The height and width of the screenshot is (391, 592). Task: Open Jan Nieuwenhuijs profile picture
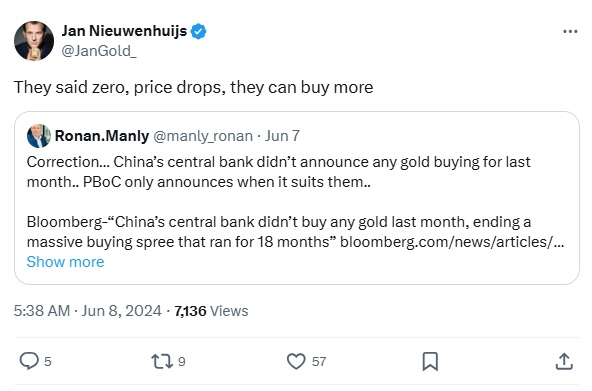[x=34, y=41]
